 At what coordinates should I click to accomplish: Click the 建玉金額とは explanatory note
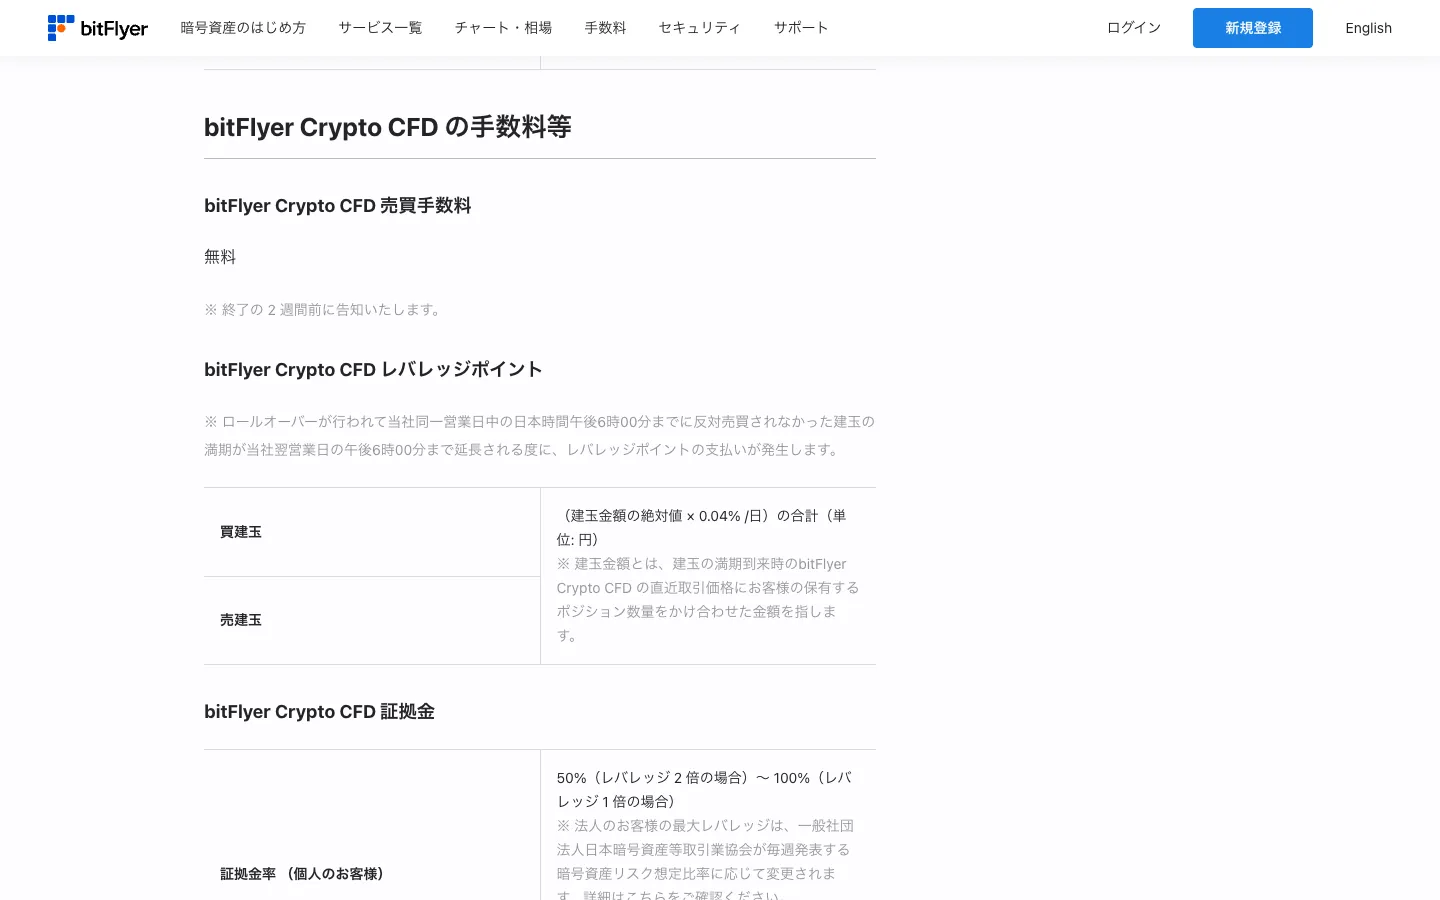click(x=708, y=600)
